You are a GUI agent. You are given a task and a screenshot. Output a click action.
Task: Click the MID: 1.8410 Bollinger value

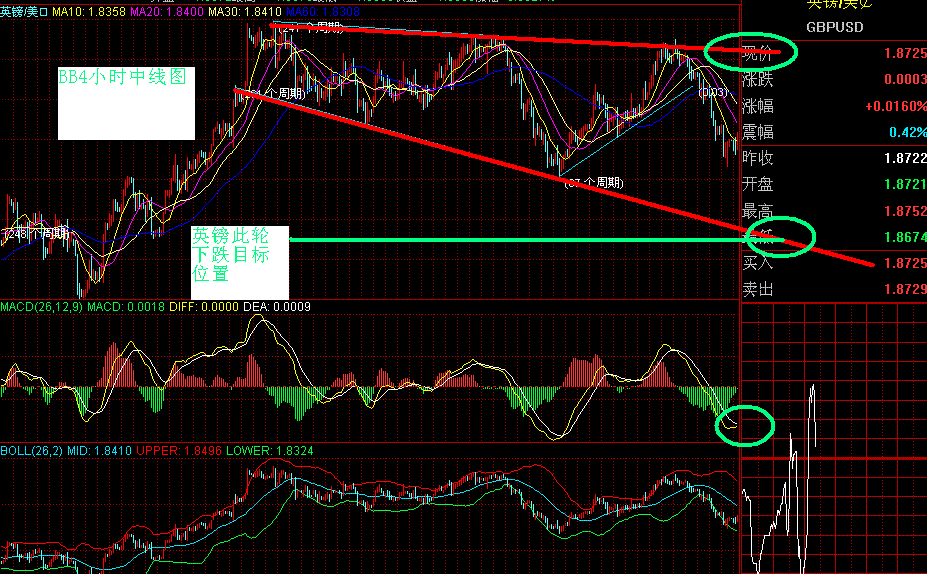99,451
